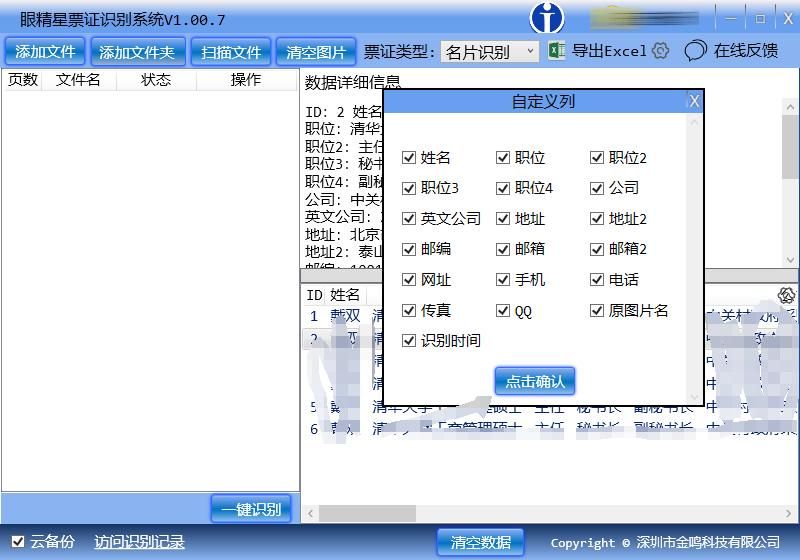Open the 票证类型 dropdown showing 名片识别
Screen dimensions: 800x560
[489, 52]
